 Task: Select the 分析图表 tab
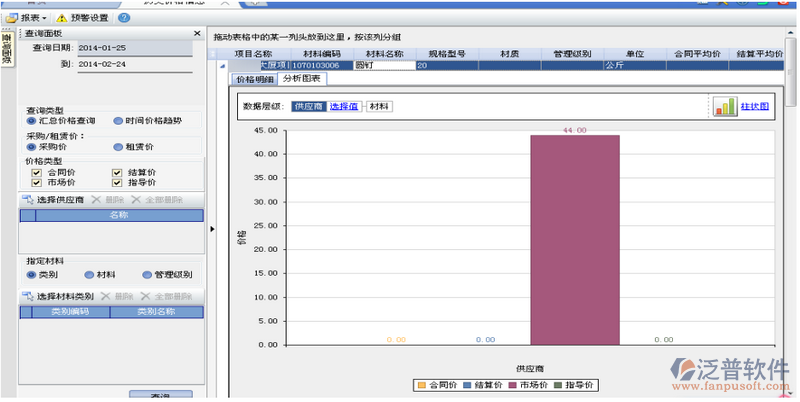point(301,77)
